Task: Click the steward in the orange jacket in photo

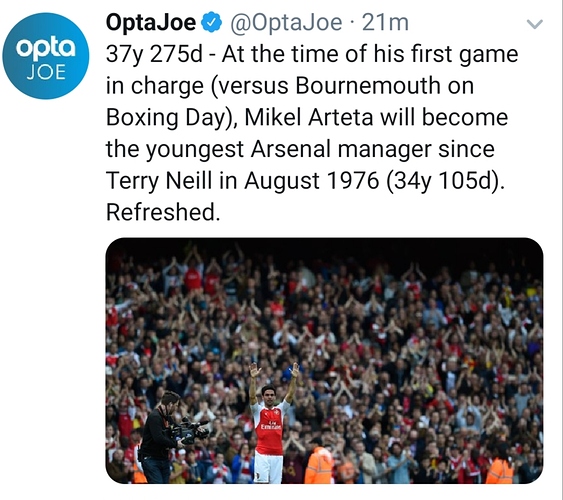Action: [318, 465]
